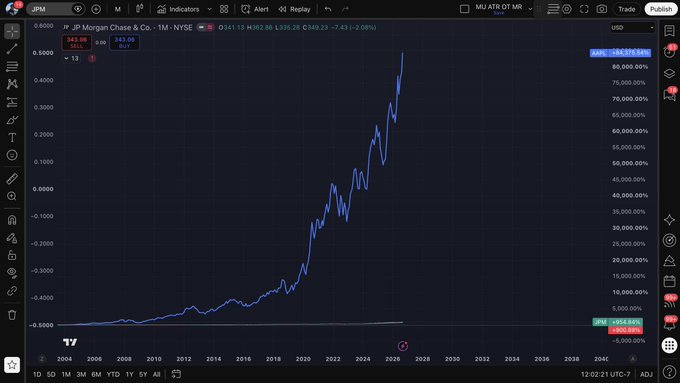Start bar Replay mode
The height and width of the screenshot is (383, 680).
tap(294, 9)
